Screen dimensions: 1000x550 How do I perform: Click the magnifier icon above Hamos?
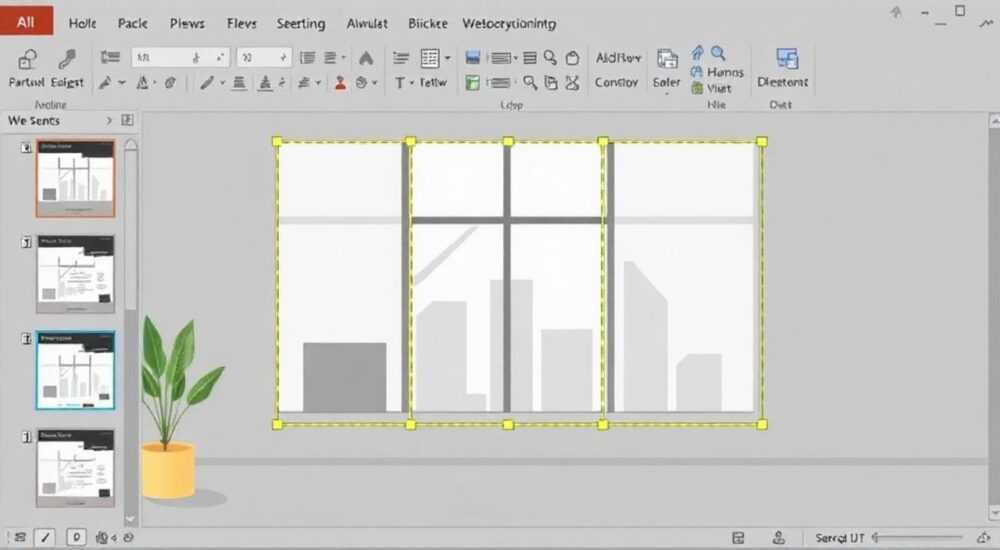click(x=718, y=53)
